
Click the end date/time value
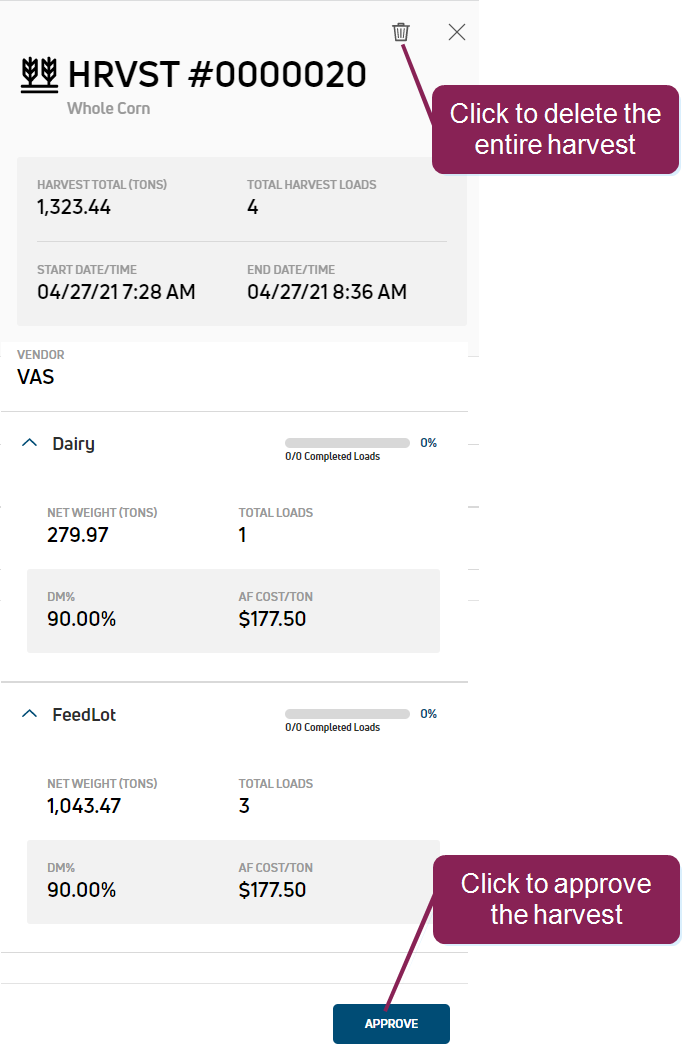[327, 292]
